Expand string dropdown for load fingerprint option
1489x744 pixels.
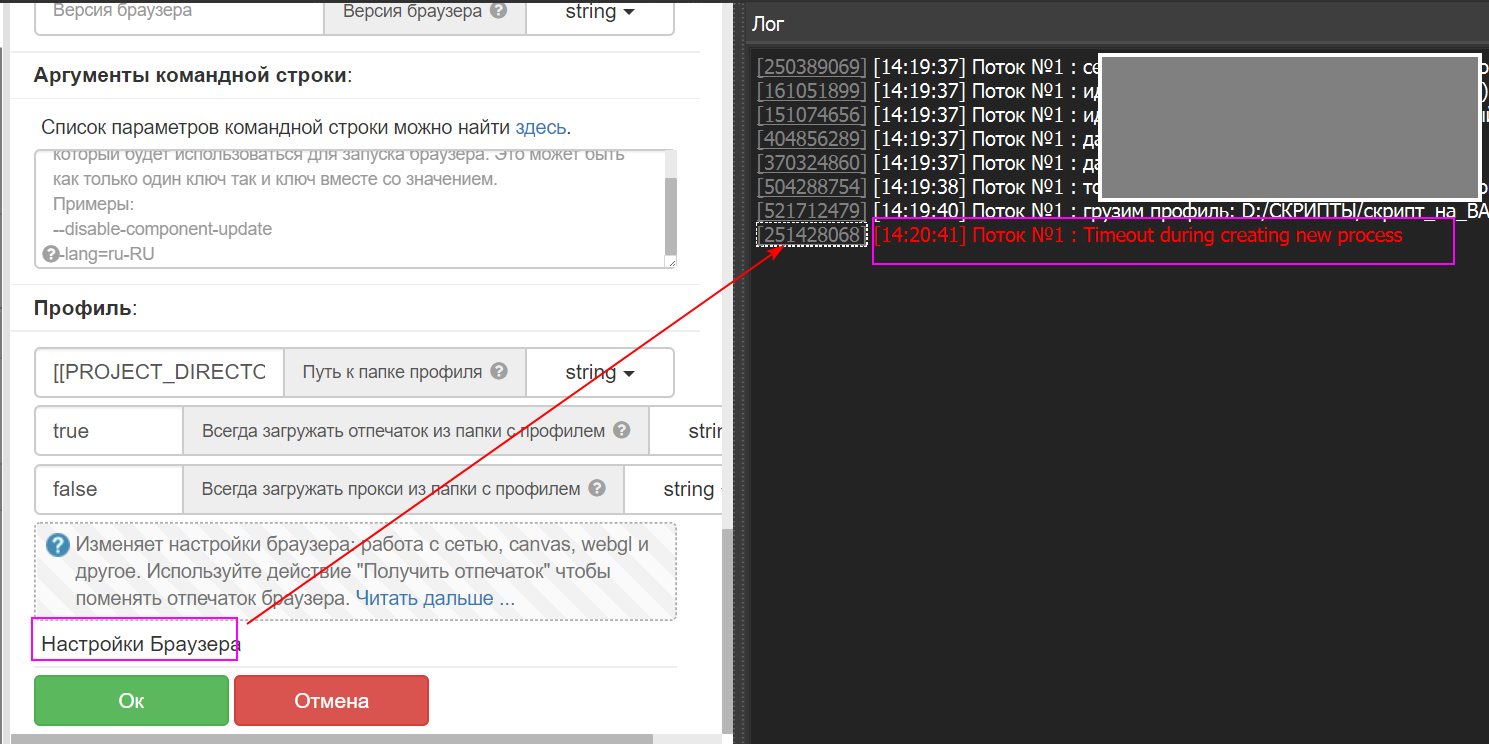[700, 431]
